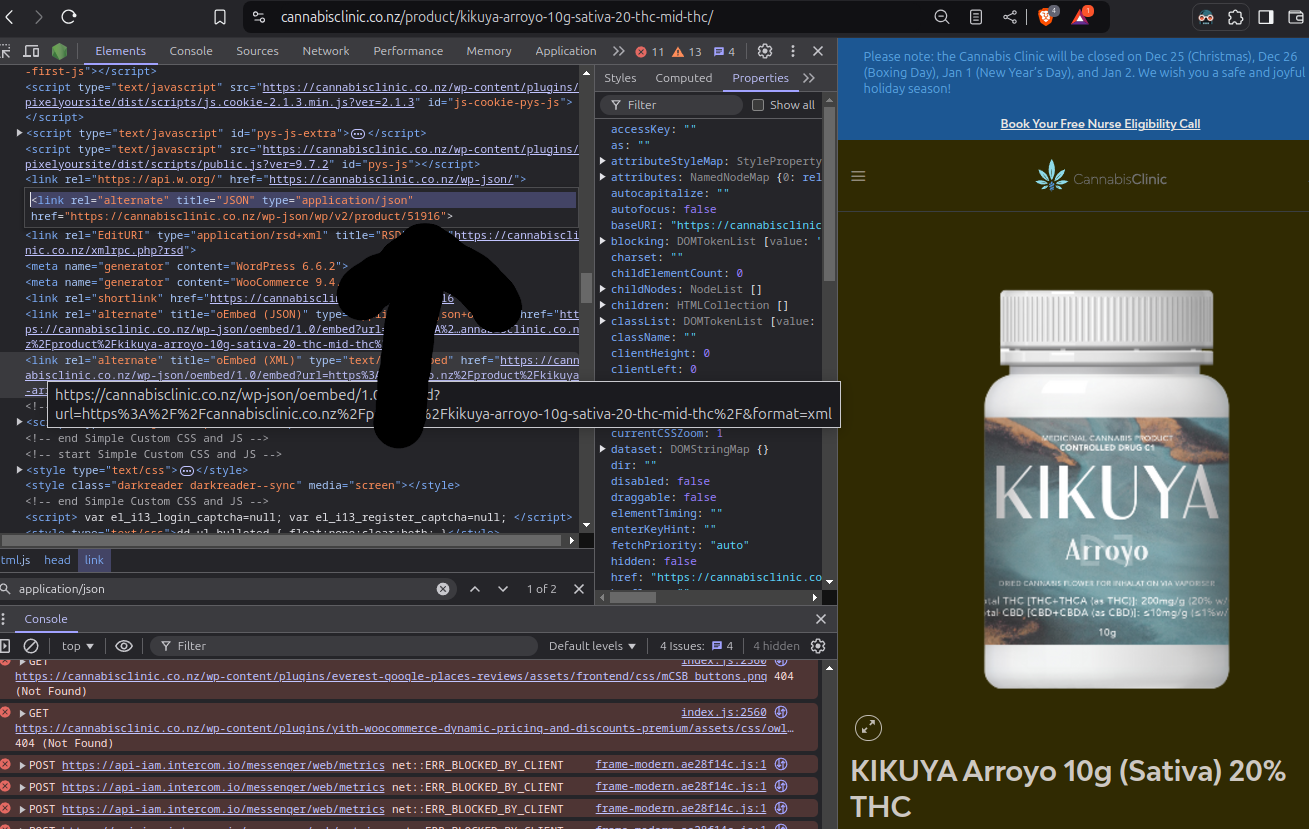Expand the attributes NamedNodeMap property

tap(602, 177)
